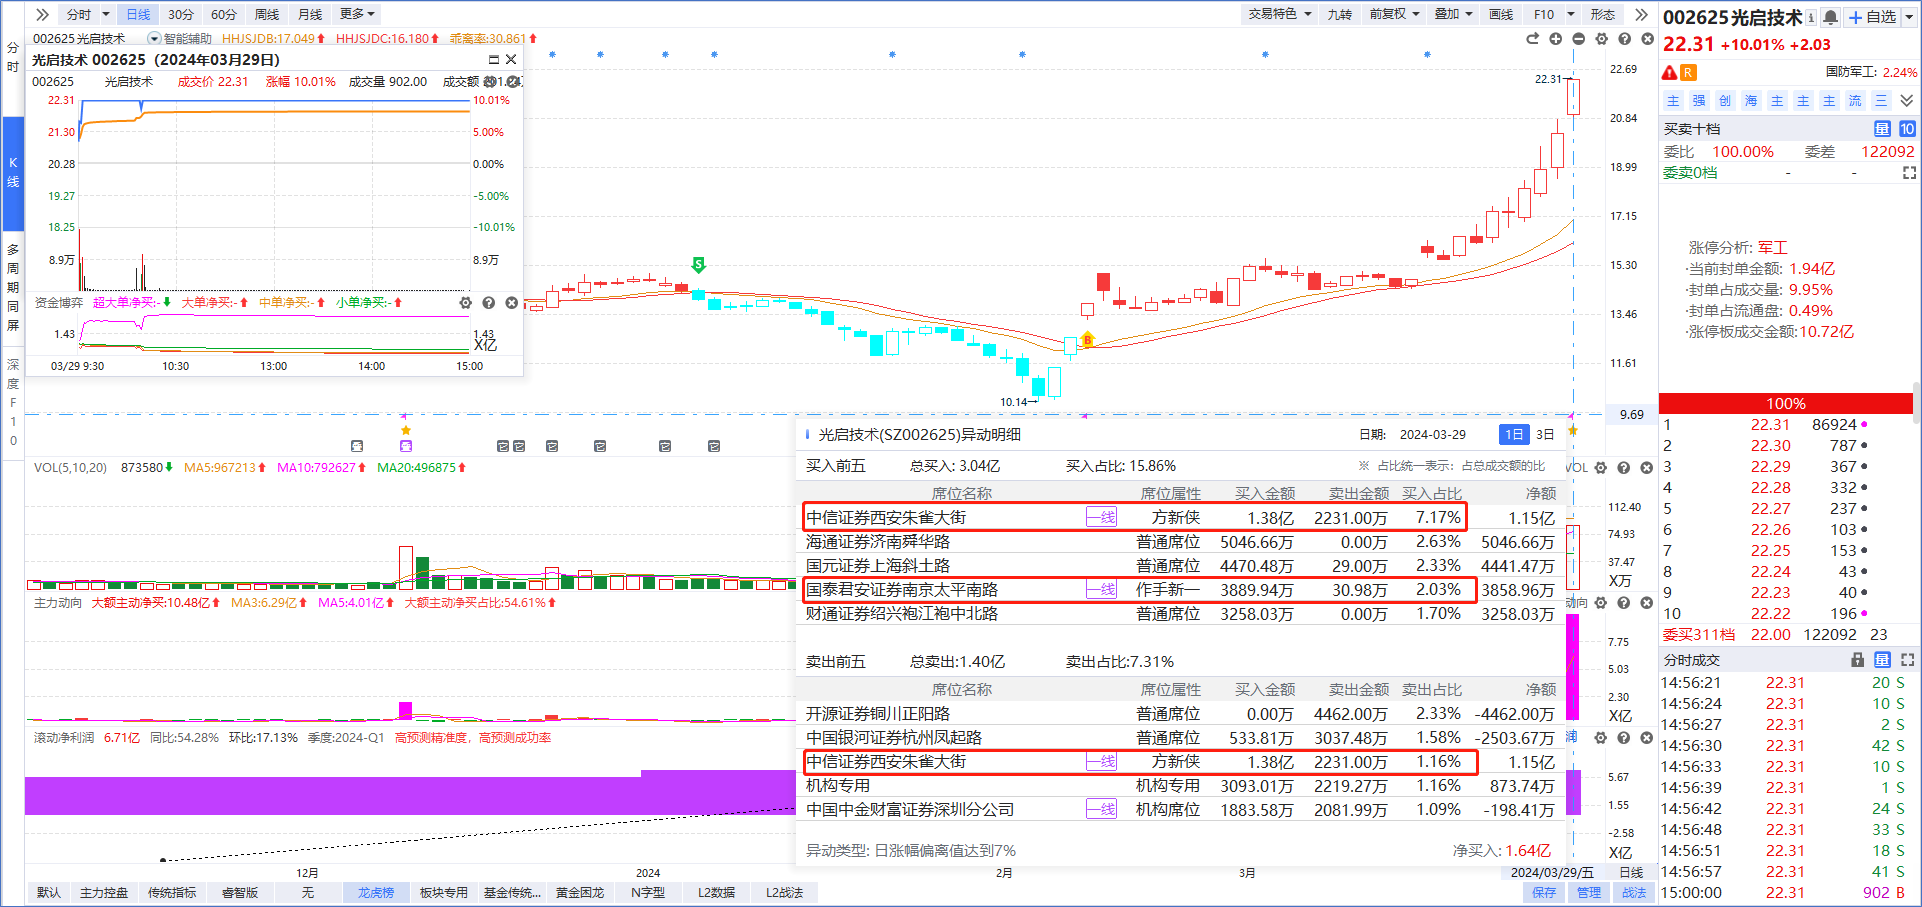Click the green S signal marker on chart
1922x907 pixels.
(x=698, y=265)
